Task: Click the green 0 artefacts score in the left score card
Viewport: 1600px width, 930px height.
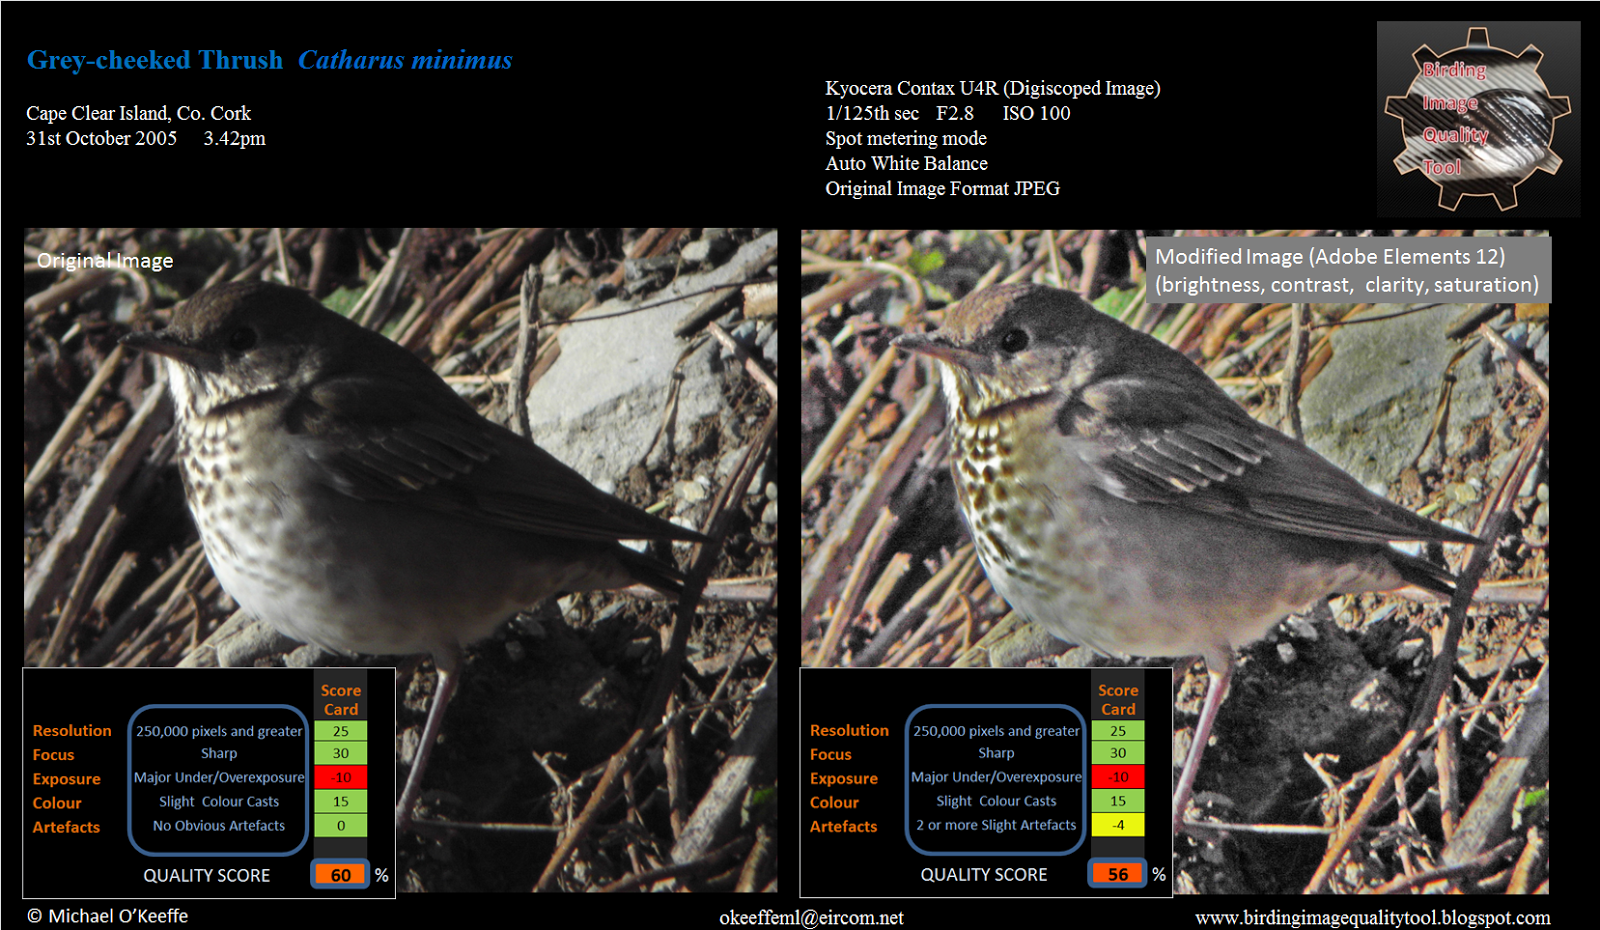Action: pos(341,825)
